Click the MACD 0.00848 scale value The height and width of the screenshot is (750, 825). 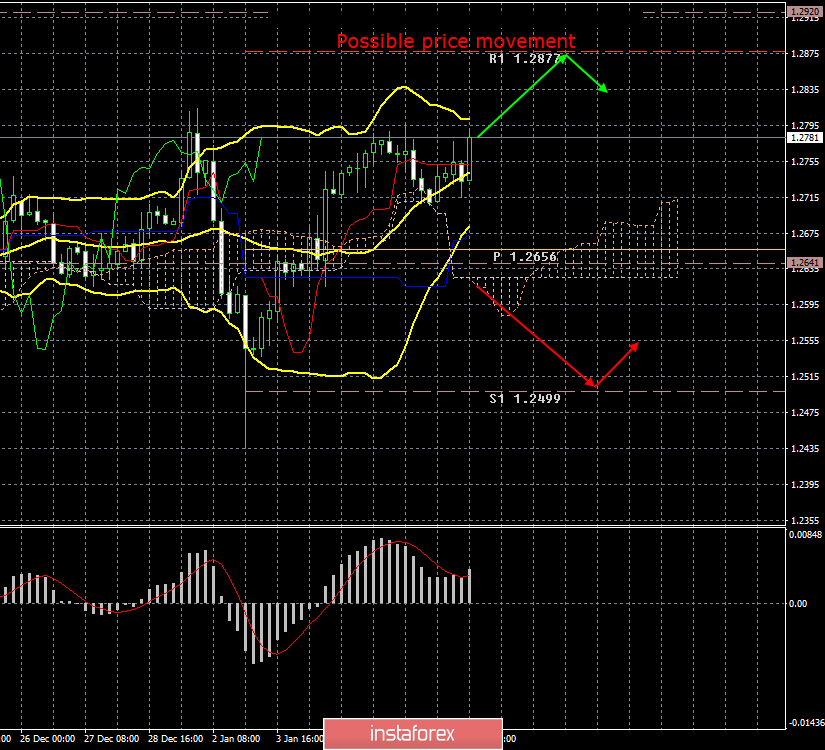805,535
